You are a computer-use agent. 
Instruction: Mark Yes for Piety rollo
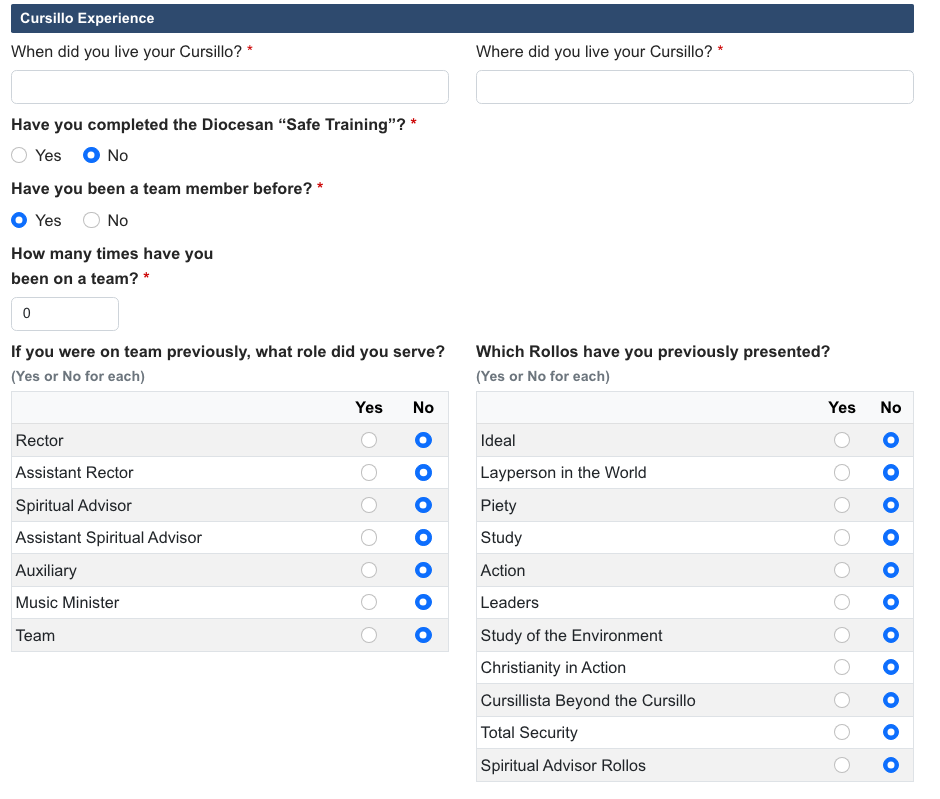tap(842, 505)
